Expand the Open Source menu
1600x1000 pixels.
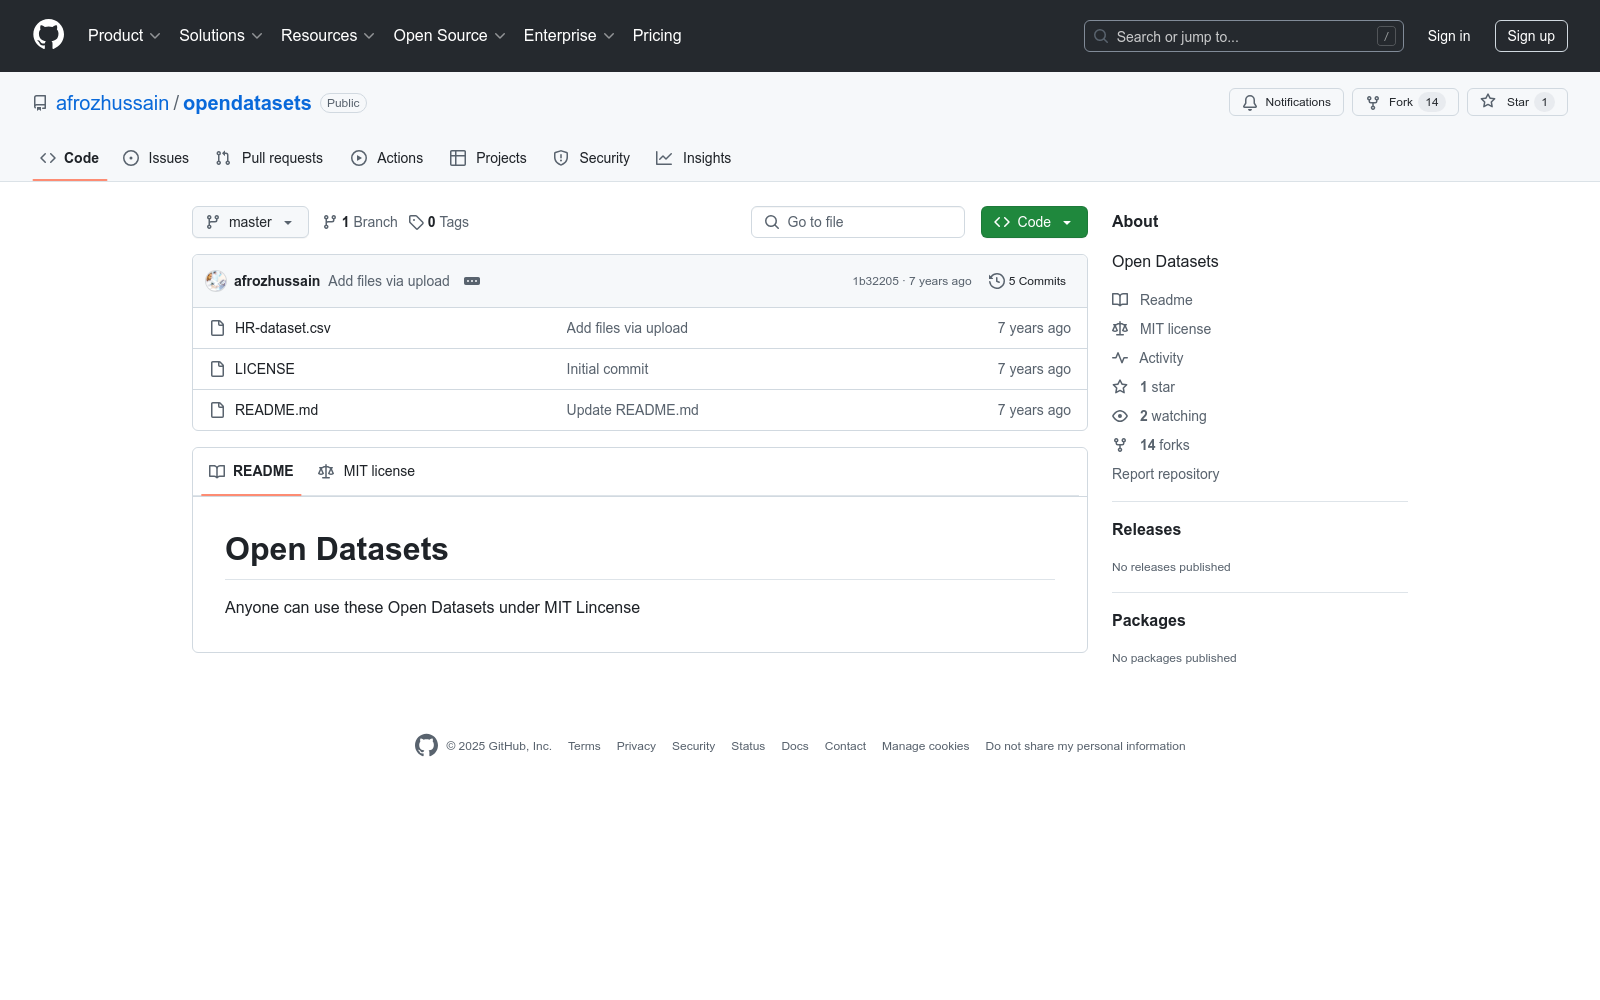point(450,35)
